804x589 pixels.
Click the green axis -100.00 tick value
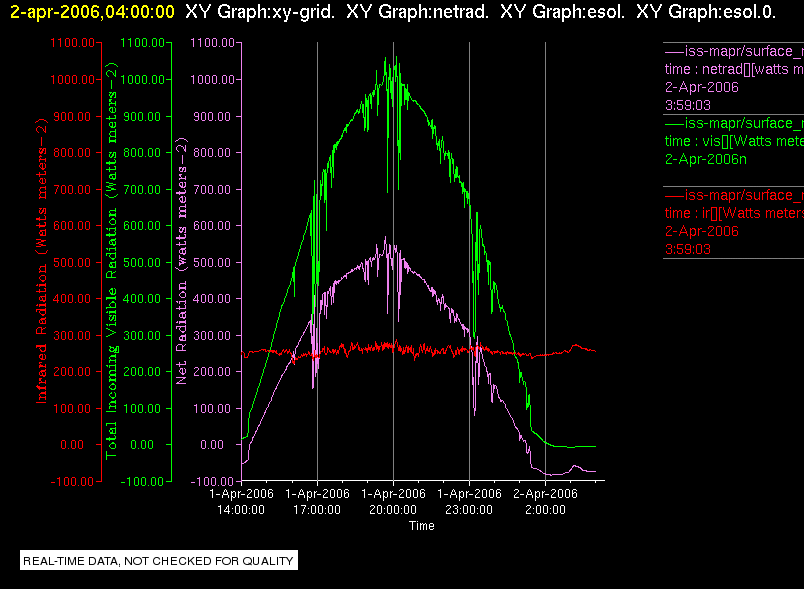[x=142, y=482]
